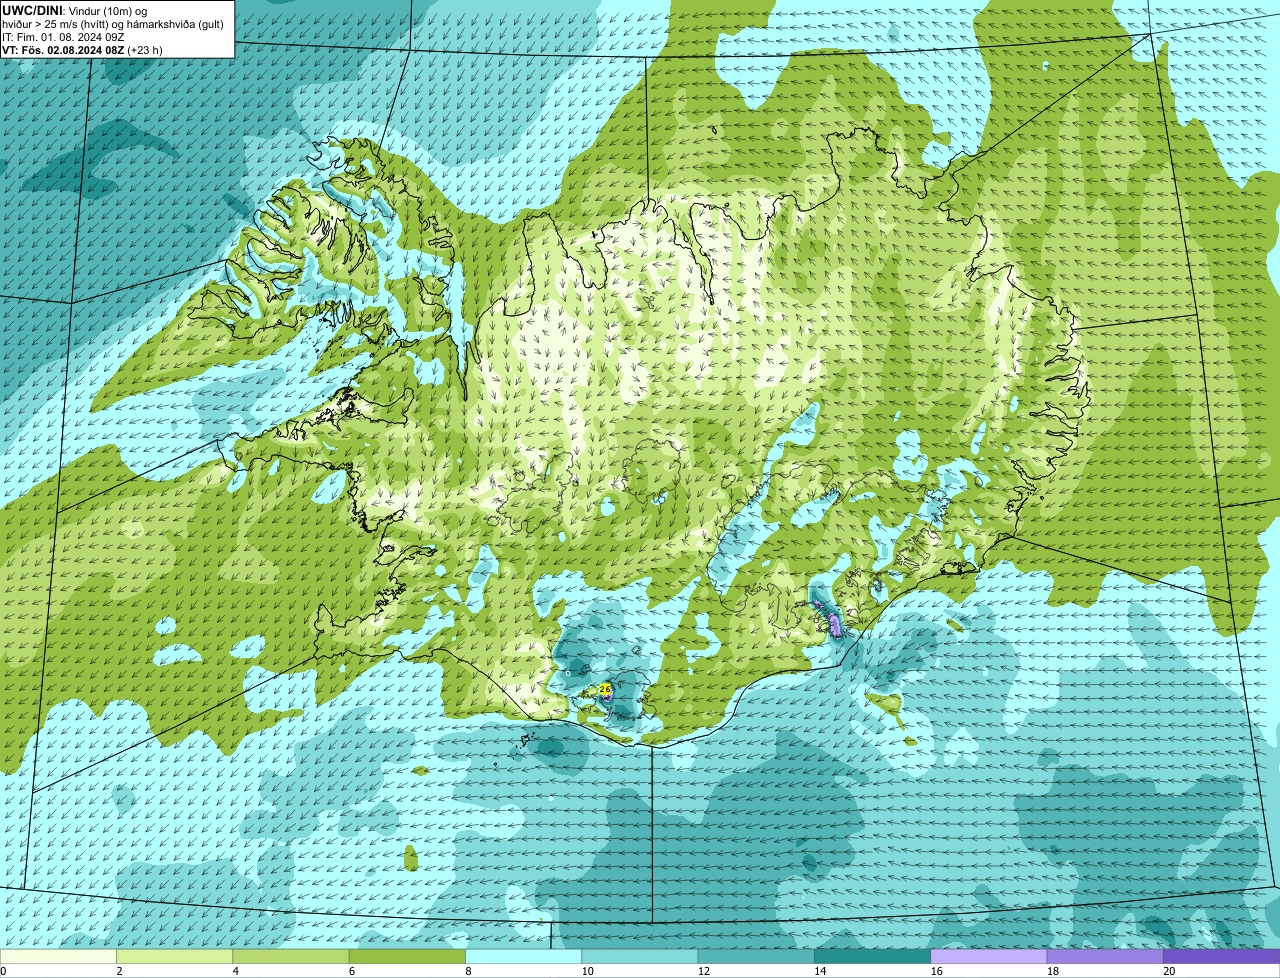Select the 14–16 m/s dark teal swatch
This screenshot has width=1280, height=978.
(x=872, y=957)
